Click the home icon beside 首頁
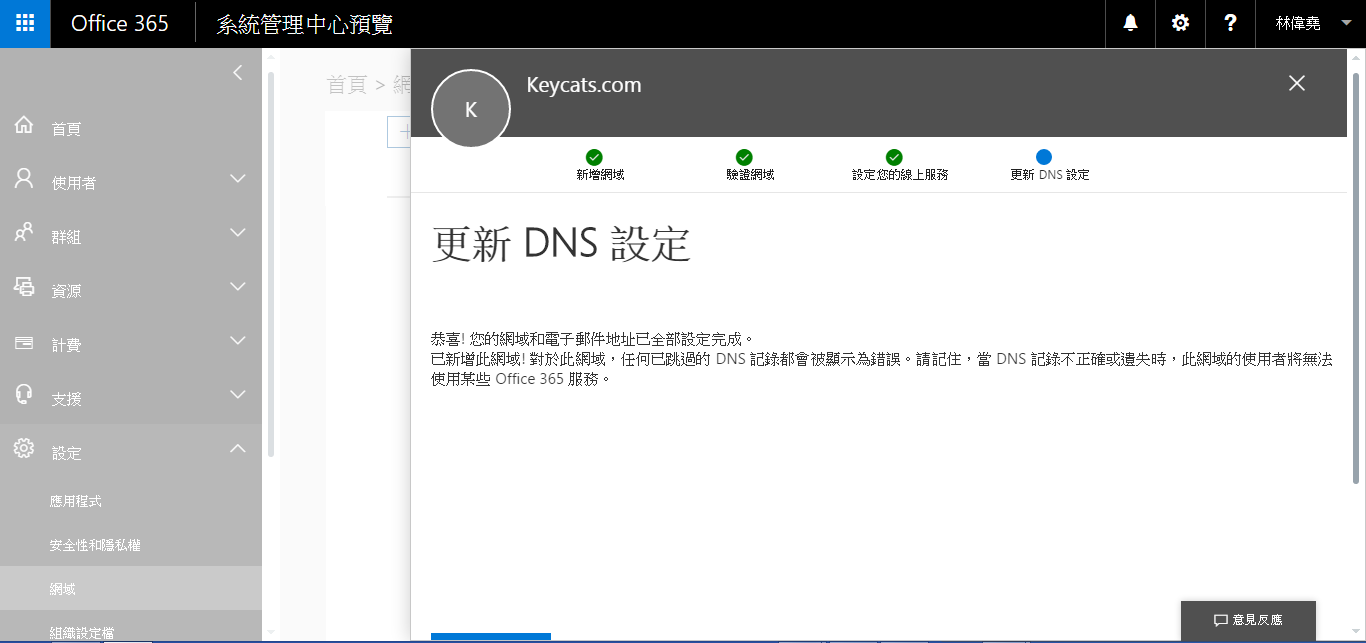Screen dimensions: 1366x643 pos(24,126)
